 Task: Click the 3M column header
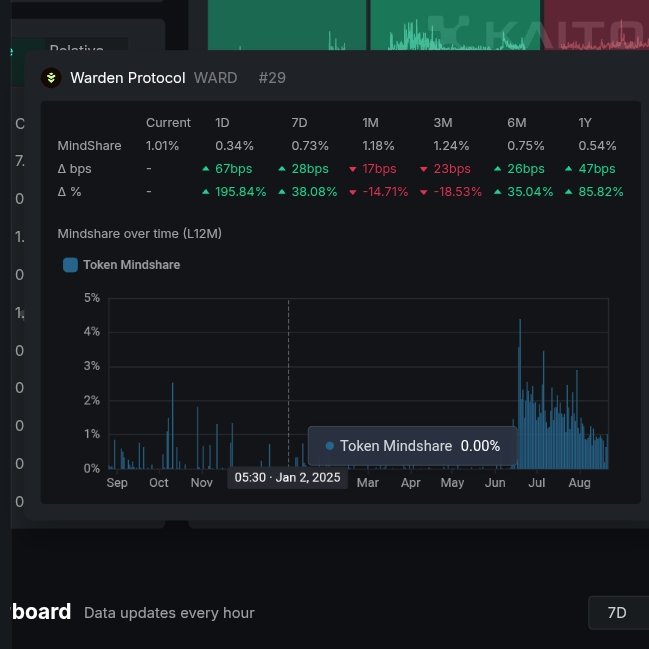click(443, 123)
